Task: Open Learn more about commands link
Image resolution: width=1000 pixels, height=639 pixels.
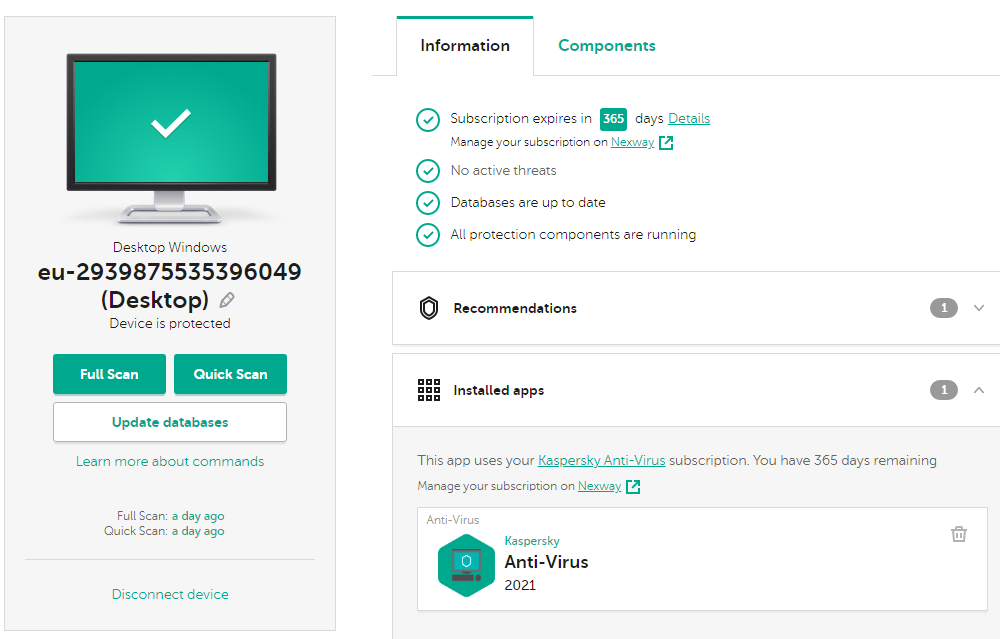Action: coord(170,461)
